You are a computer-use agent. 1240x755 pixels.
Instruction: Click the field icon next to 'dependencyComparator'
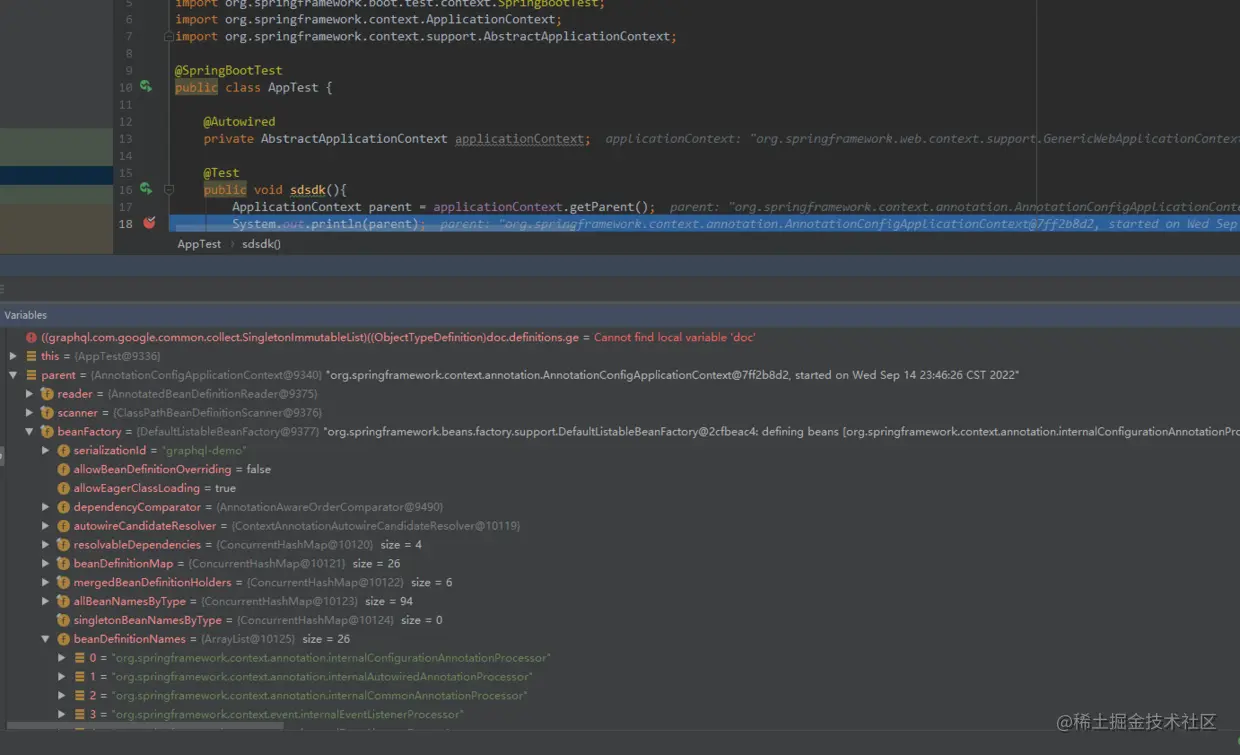pyautogui.click(x=63, y=507)
